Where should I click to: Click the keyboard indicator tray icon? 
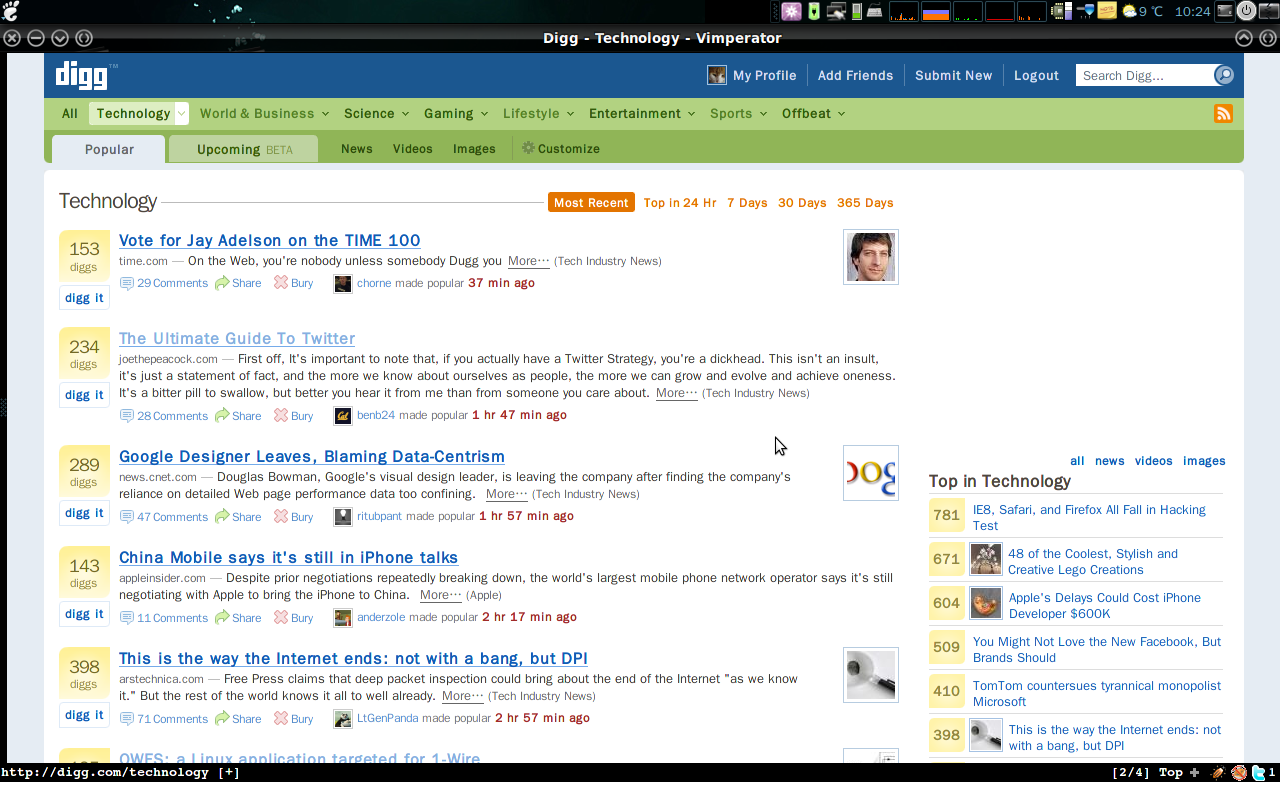tap(874, 12)
